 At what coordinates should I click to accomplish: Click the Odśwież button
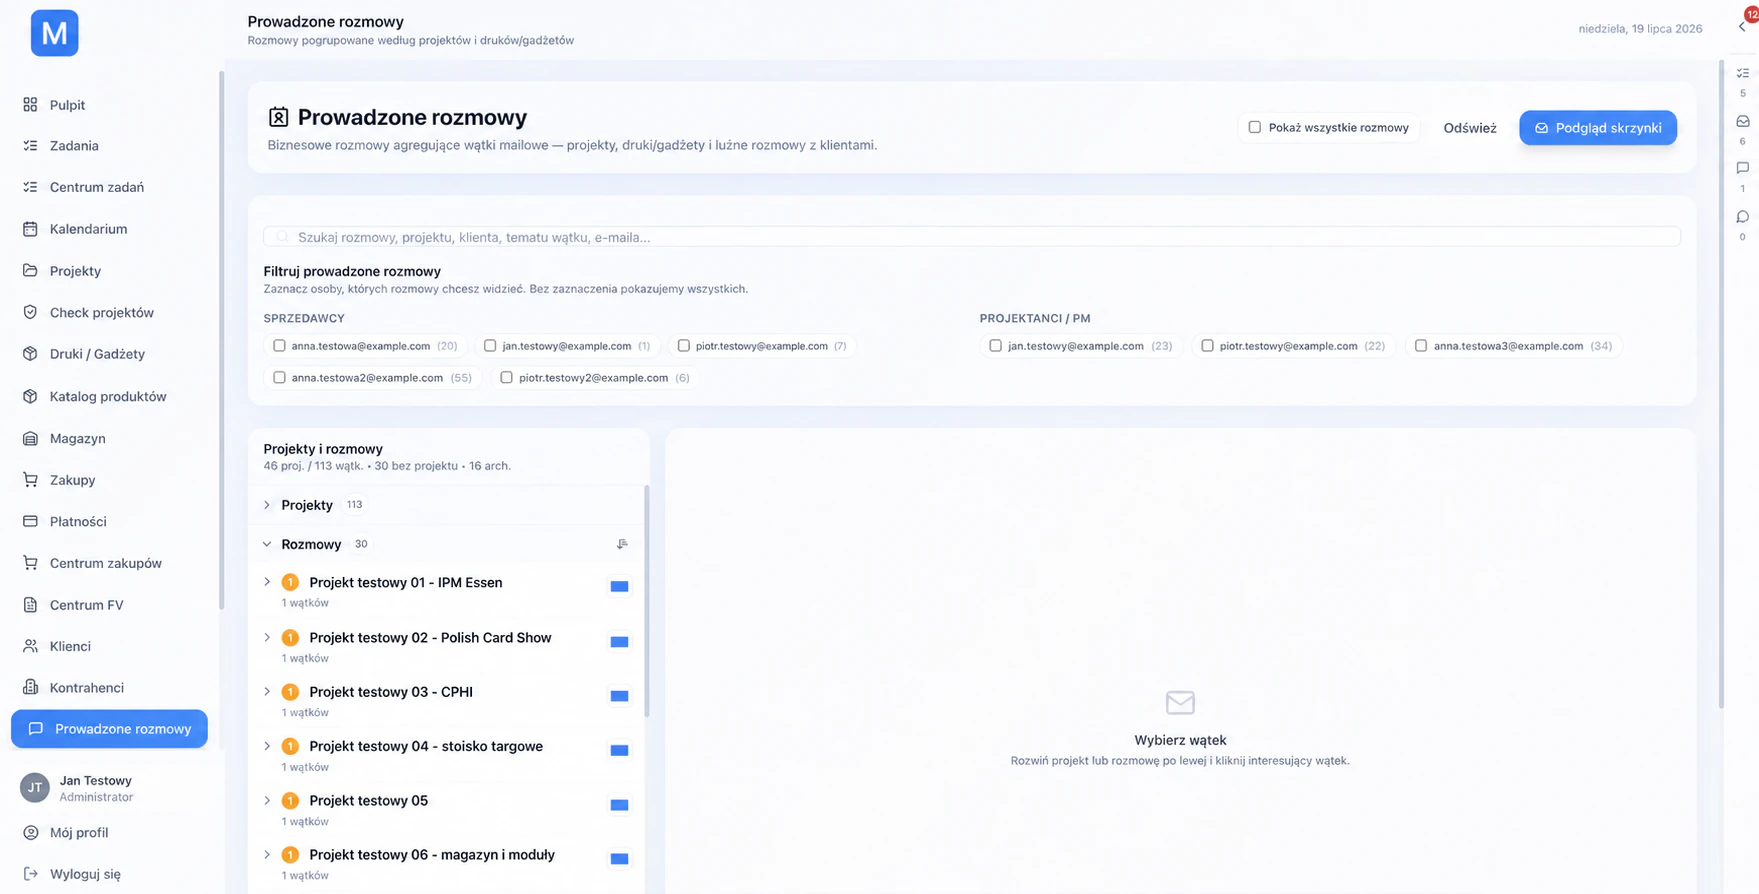[1470, 128]
